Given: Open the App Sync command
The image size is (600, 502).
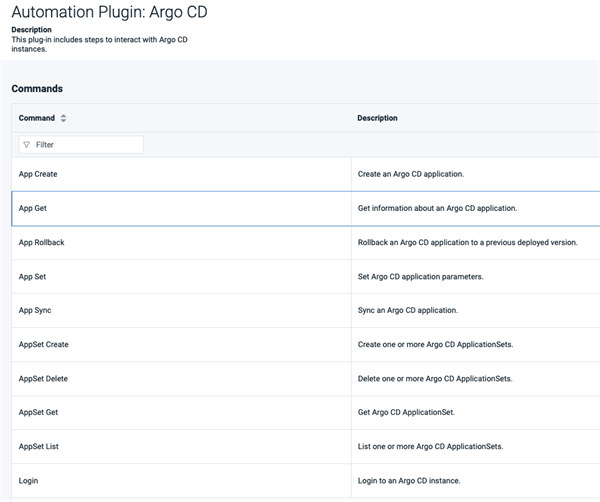Looking at the screenshot, I should click(35, 310).
